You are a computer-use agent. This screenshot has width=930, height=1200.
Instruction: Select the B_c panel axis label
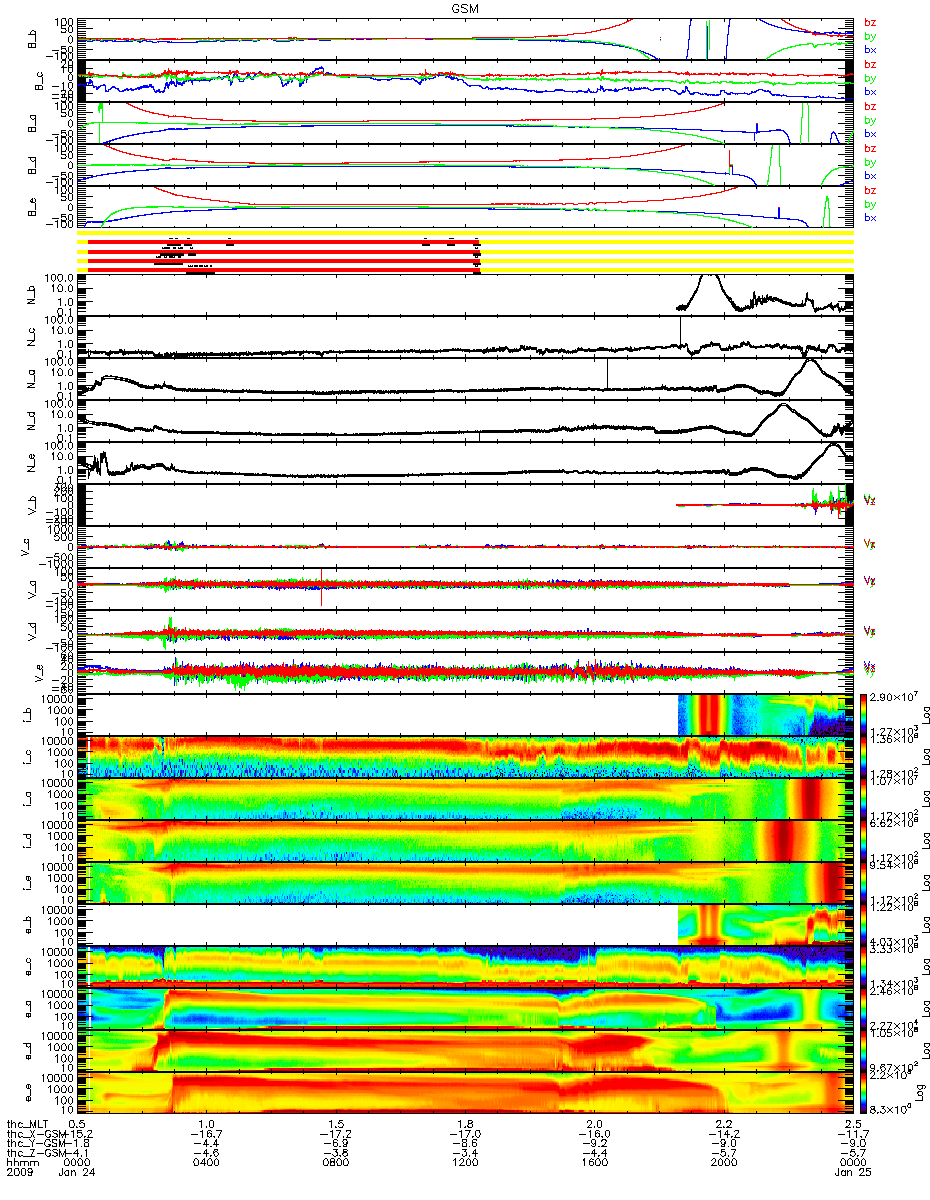pos(40,81)
